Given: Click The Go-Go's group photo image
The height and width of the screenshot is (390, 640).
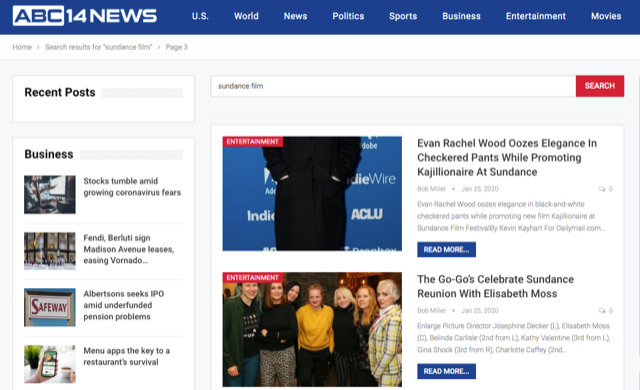Looking at the screenshot, I should pos(312,329).
